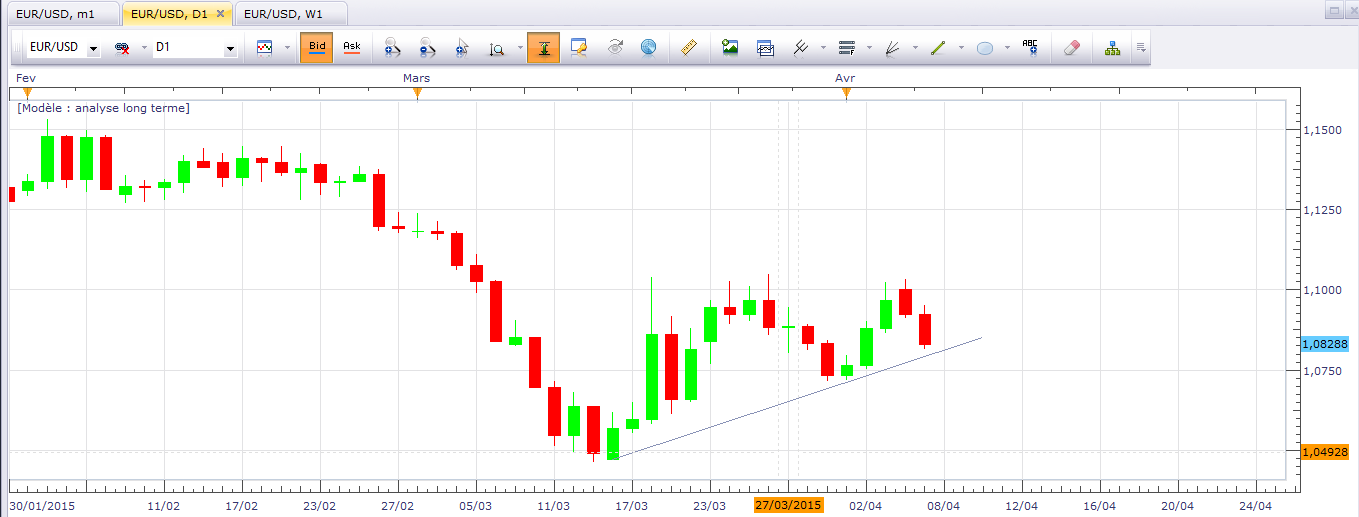The image size is (1359, 517).
Task: Click the save chart image icon
Action: pos(730,47)
